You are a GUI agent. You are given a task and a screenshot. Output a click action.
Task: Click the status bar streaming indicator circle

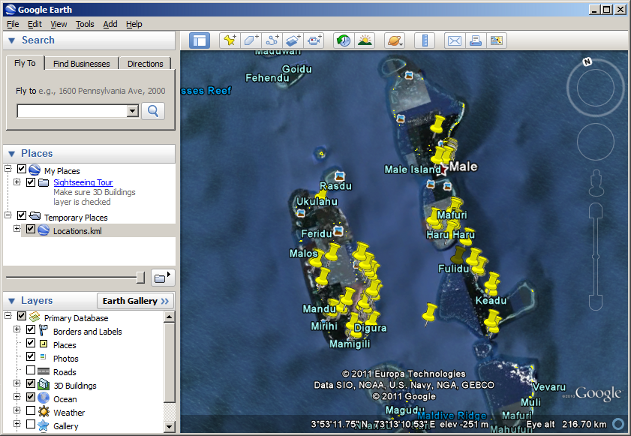(618, 424)
